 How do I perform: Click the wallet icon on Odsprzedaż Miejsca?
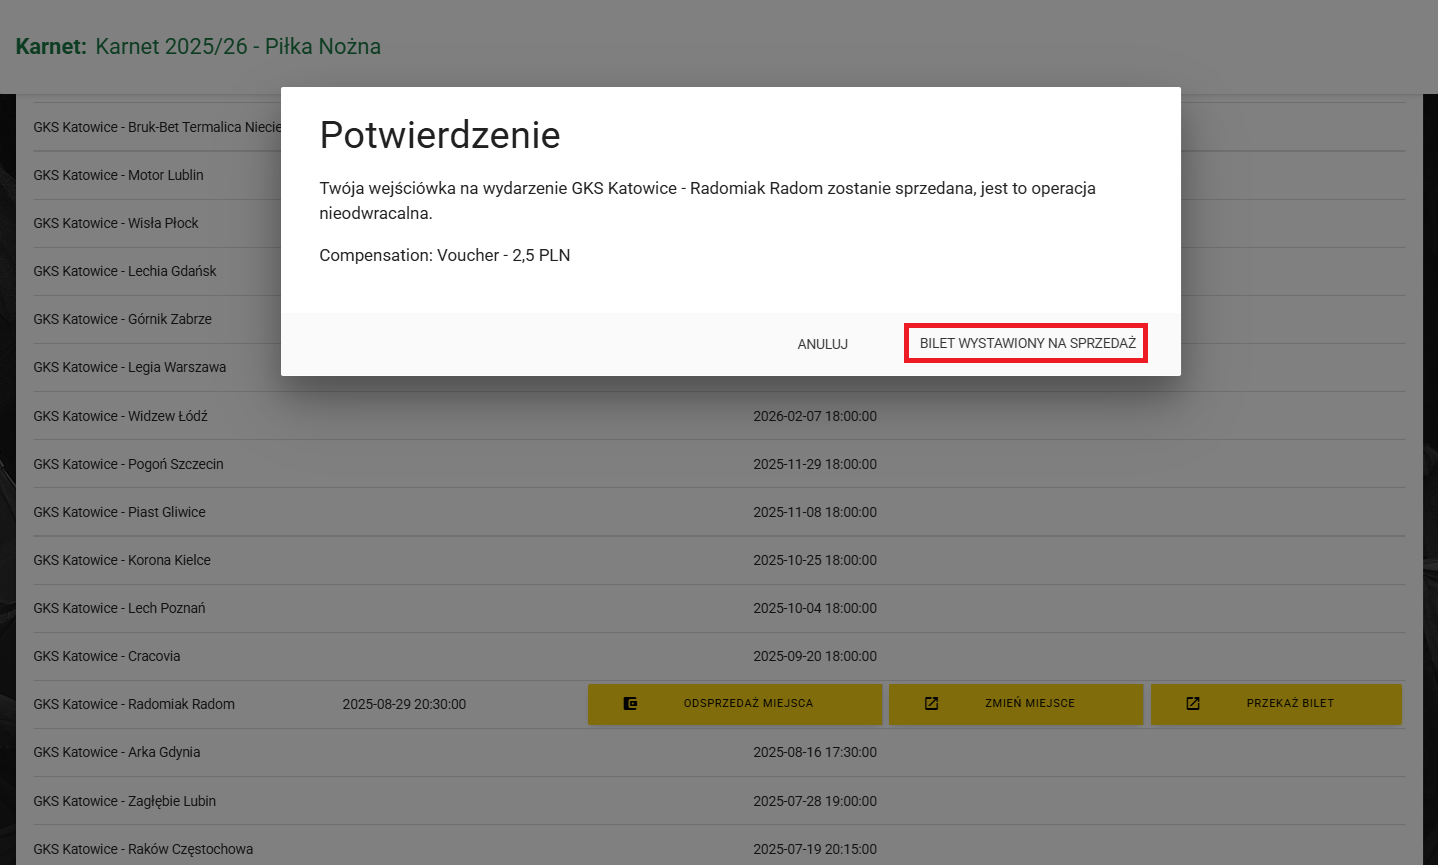(x=630, y=704)
